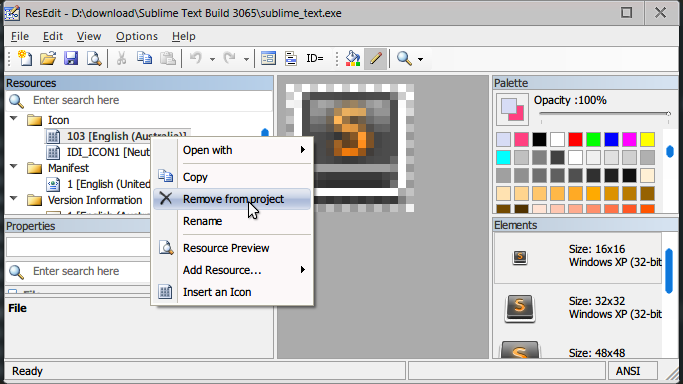
Task: Open Add Resource... submenu
Action: [233, 270]
